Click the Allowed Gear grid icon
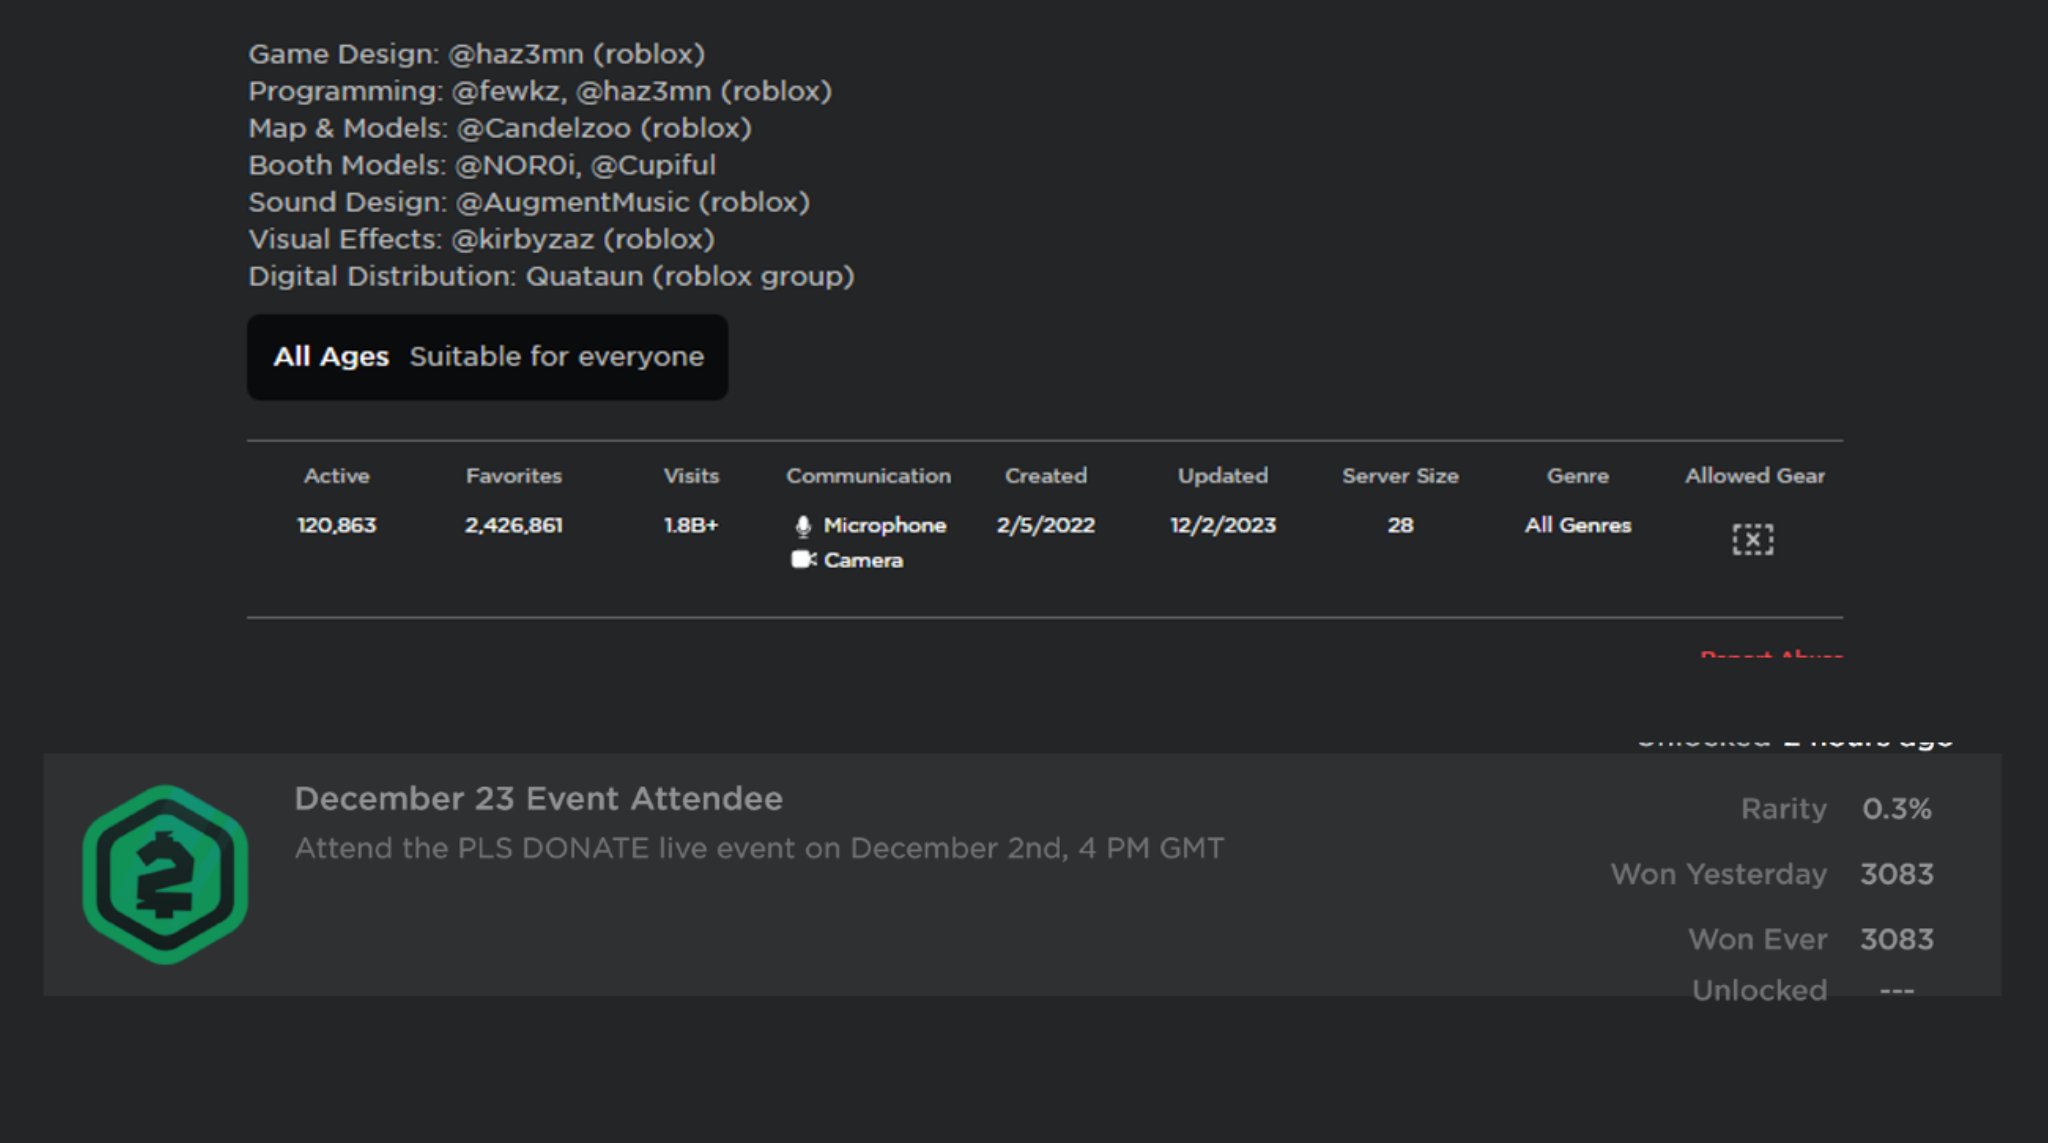Image resolution: width=2048 pixels, height=1143 pixels. point(1753,540)
